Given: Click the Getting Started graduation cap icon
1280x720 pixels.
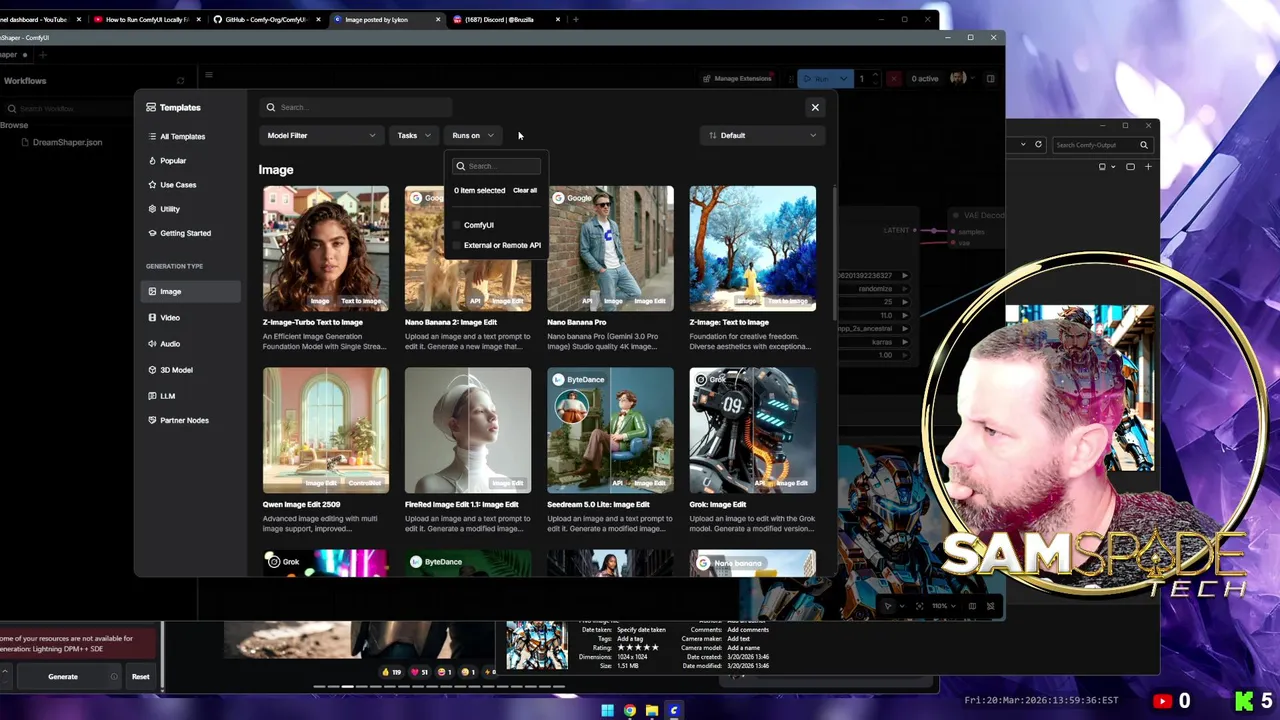Looking at the screenshot, I should click(152, 233).
